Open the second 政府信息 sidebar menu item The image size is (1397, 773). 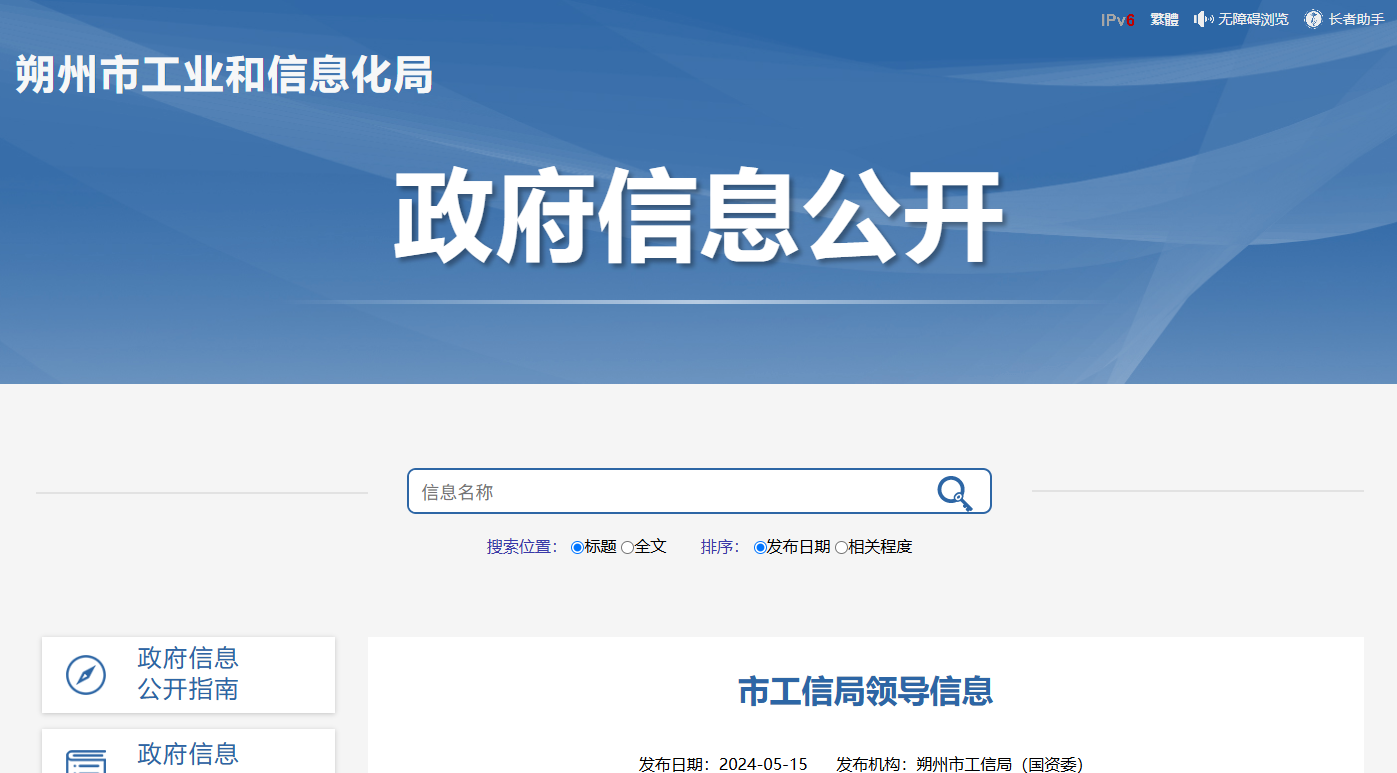click(188, 751)
